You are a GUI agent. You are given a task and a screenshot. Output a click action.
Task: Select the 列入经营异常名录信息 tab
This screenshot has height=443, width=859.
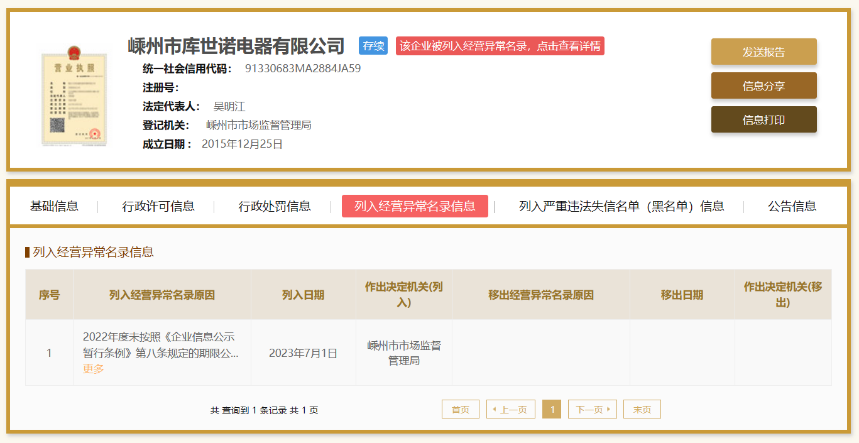[x=415, y=206]
